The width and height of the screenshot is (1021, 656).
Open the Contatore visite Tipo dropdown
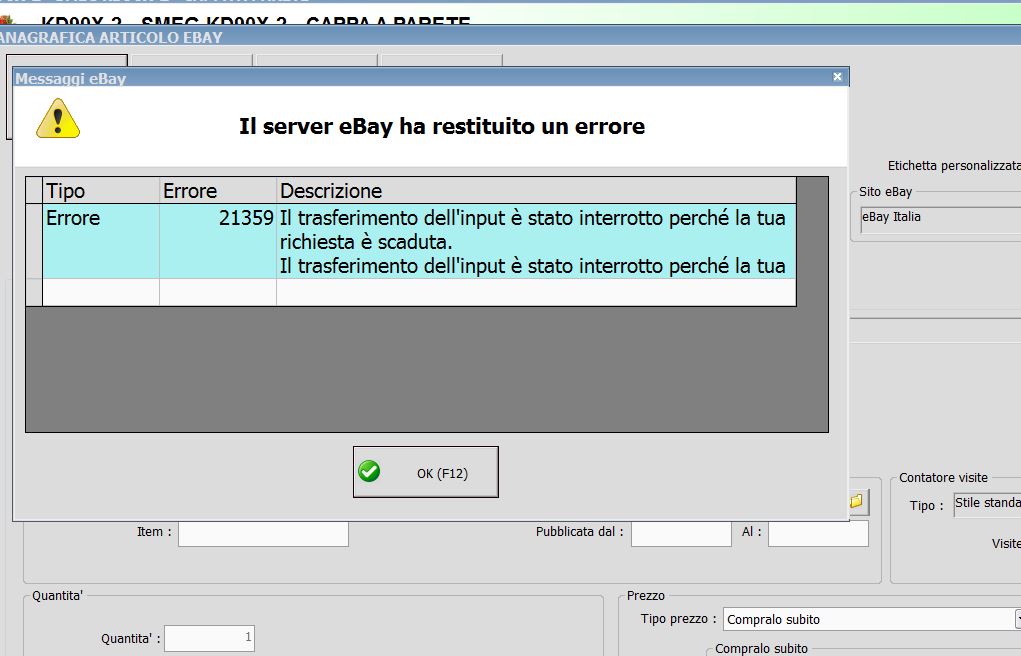(x=987, y=504)
